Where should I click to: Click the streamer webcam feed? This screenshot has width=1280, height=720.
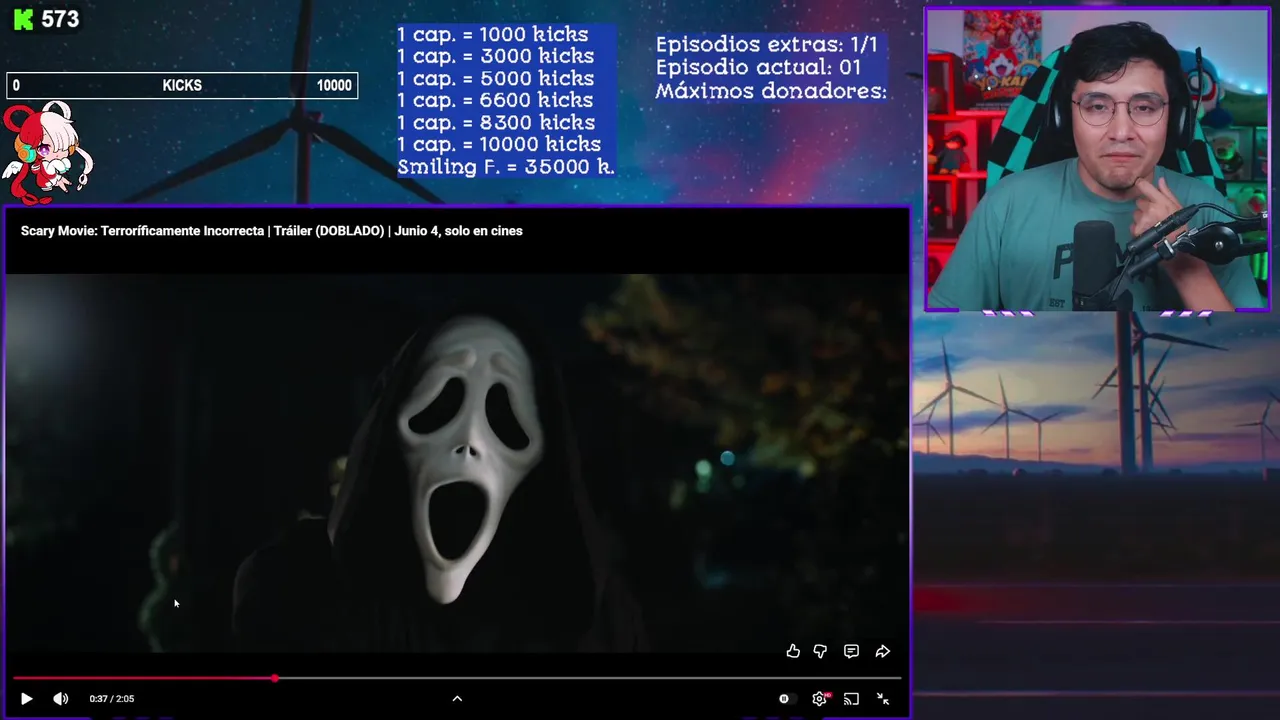coord(1097,160)
